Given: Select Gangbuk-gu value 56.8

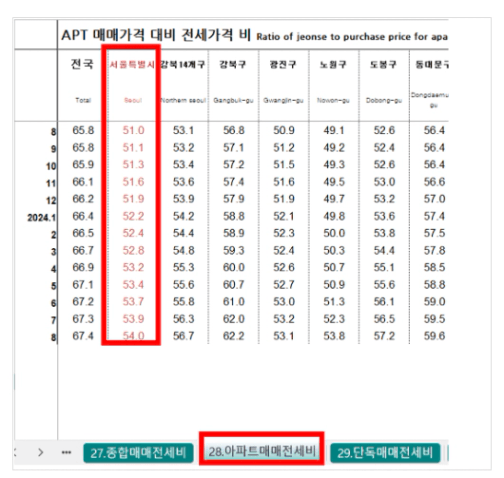Looking at the screenshot, I should coord(234,130).
